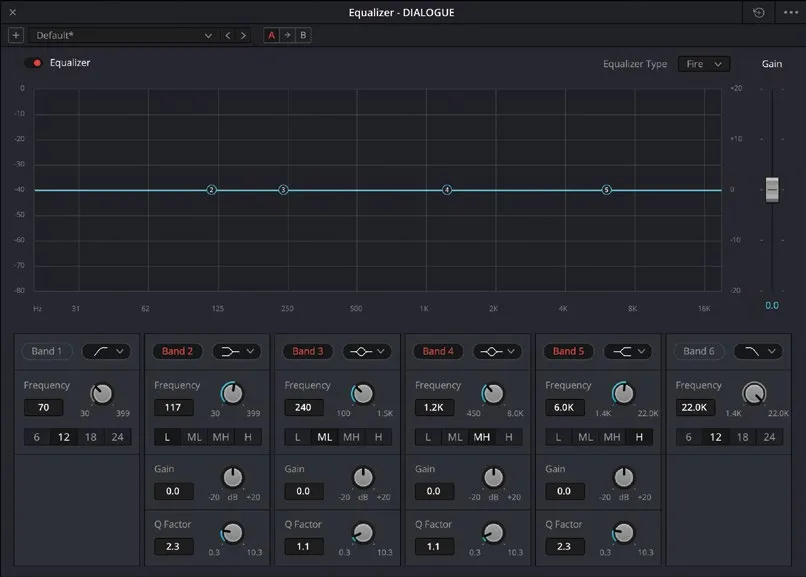
Task: Open Band 2 low-shelf filter shape dropdown
Action: coord(237,351)
